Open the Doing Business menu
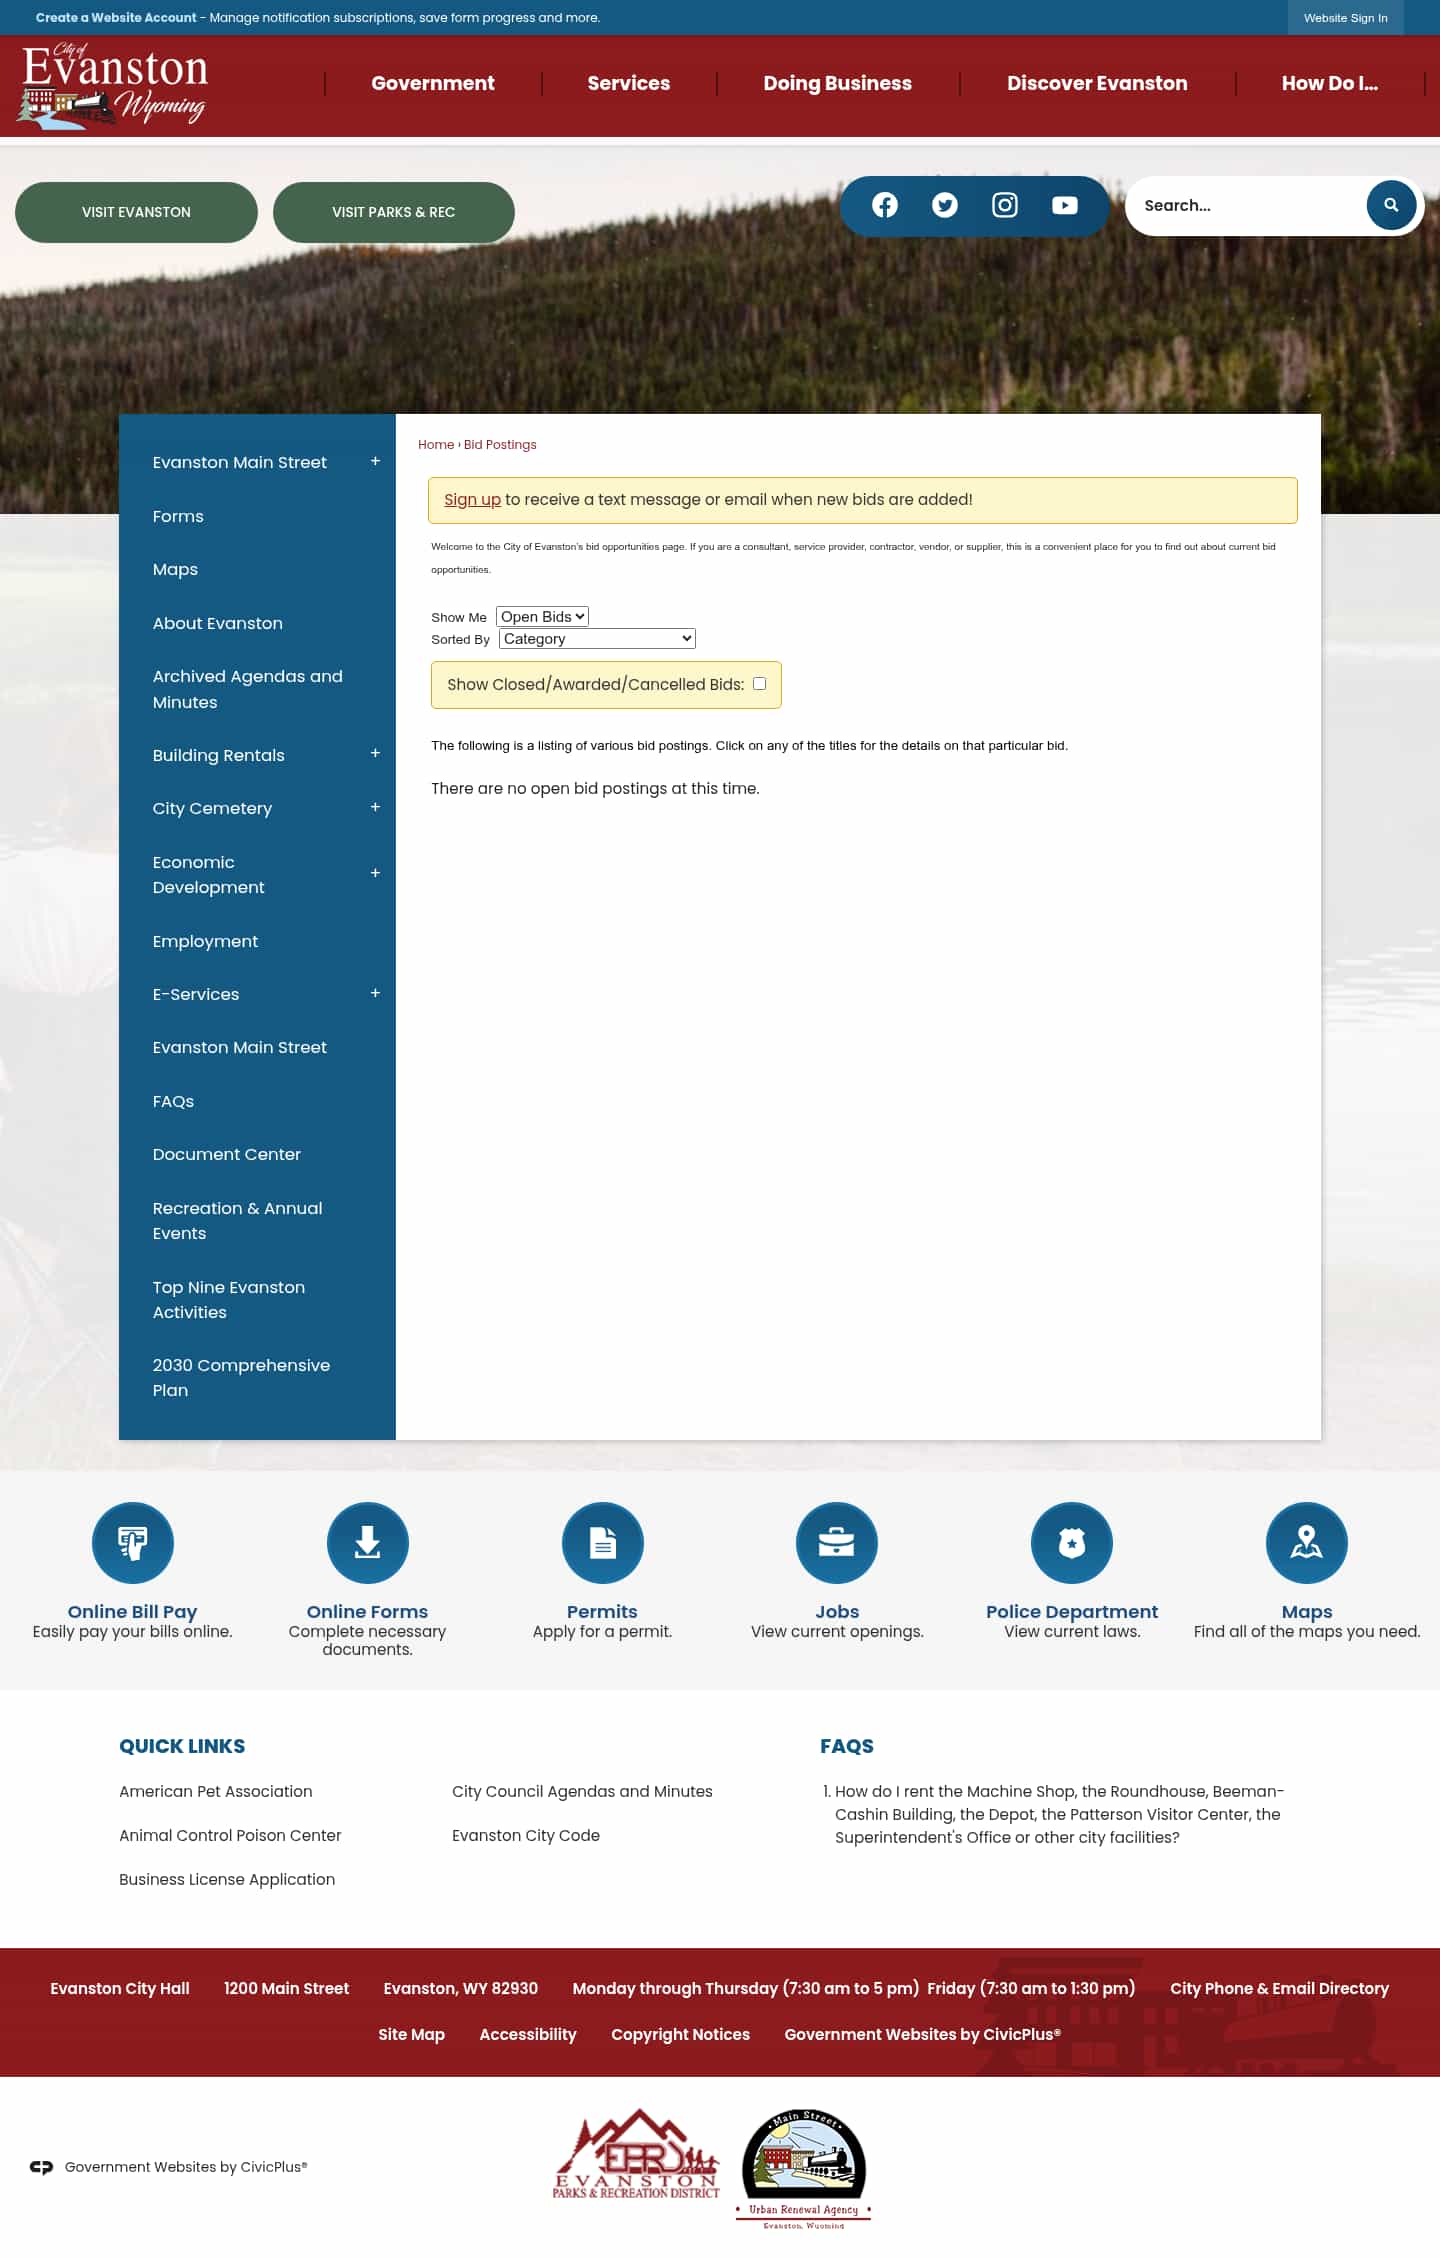This screenshot has height=2259, width=1440. pyautogui.click(x=838, y=83)
